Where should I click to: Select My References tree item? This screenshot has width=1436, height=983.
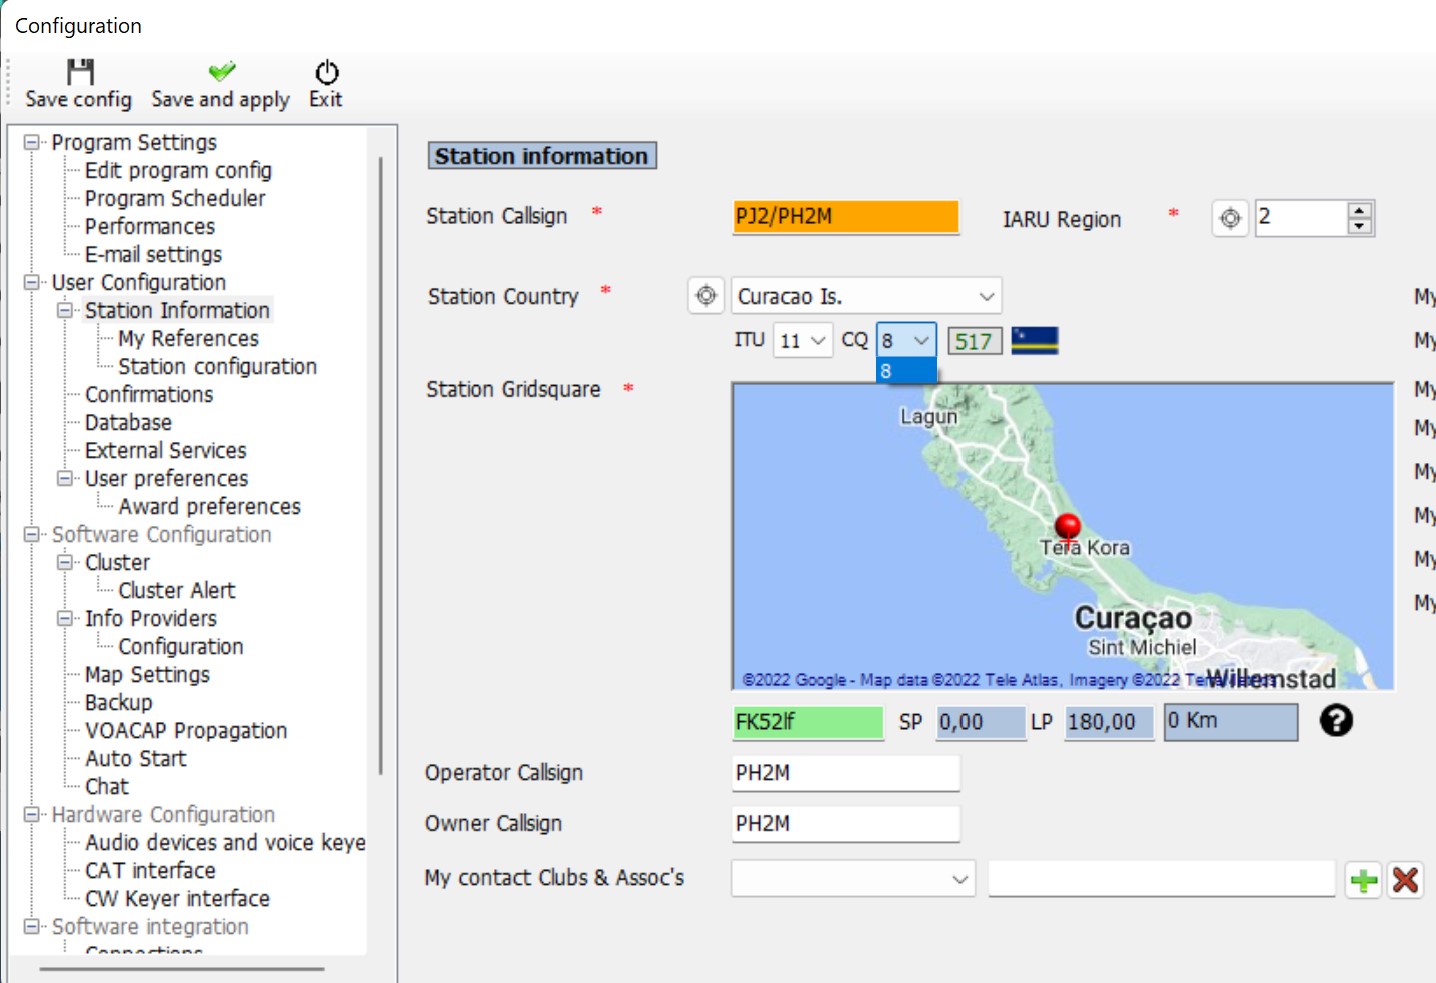click(x=188, y=338)
